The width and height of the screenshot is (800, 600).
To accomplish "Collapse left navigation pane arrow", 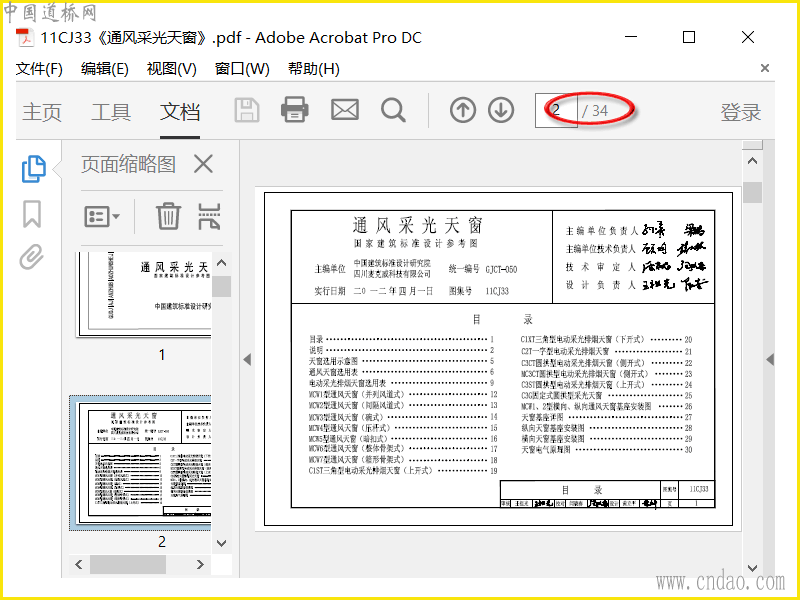I will click(x=247, y=360).
